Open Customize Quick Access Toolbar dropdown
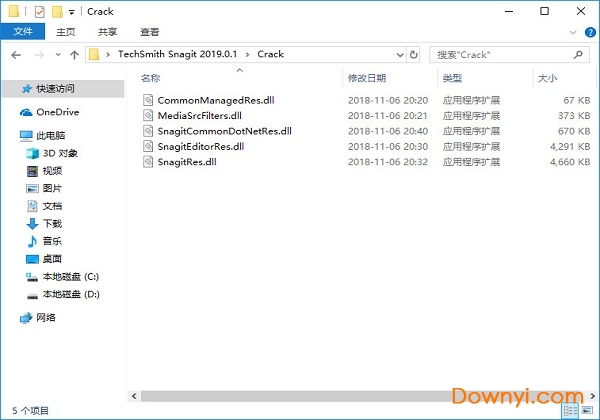This screenshot has width=600, height=420. [72, 12]
